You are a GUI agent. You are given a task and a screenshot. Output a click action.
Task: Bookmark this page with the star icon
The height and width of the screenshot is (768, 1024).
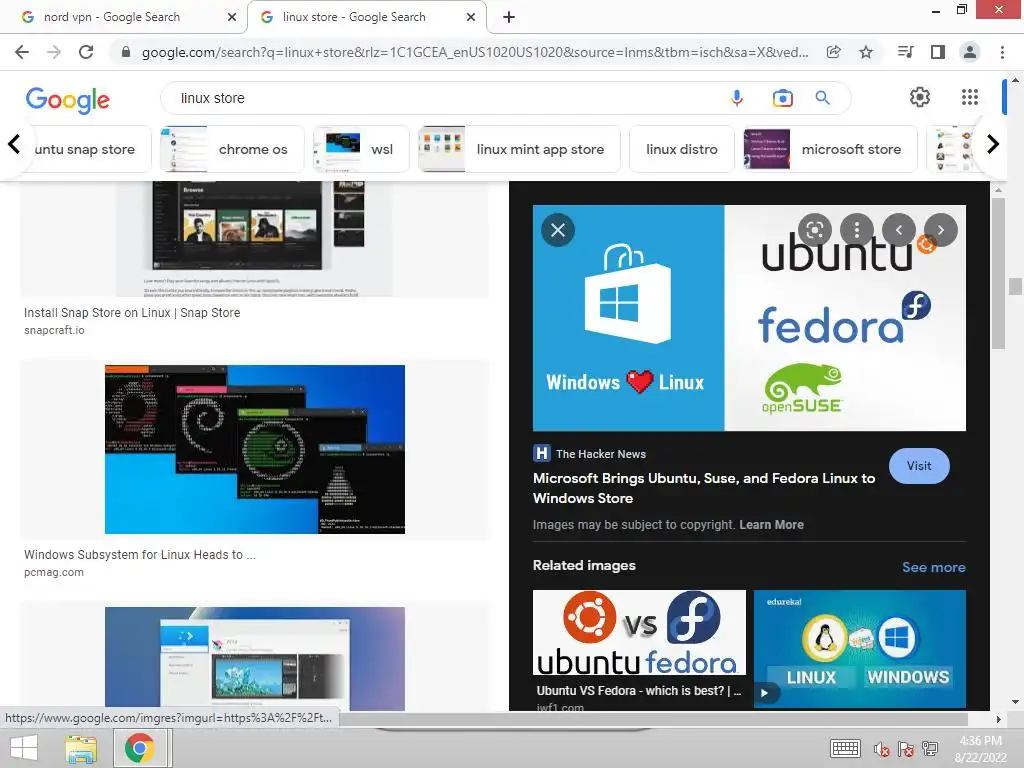point(866,52)
